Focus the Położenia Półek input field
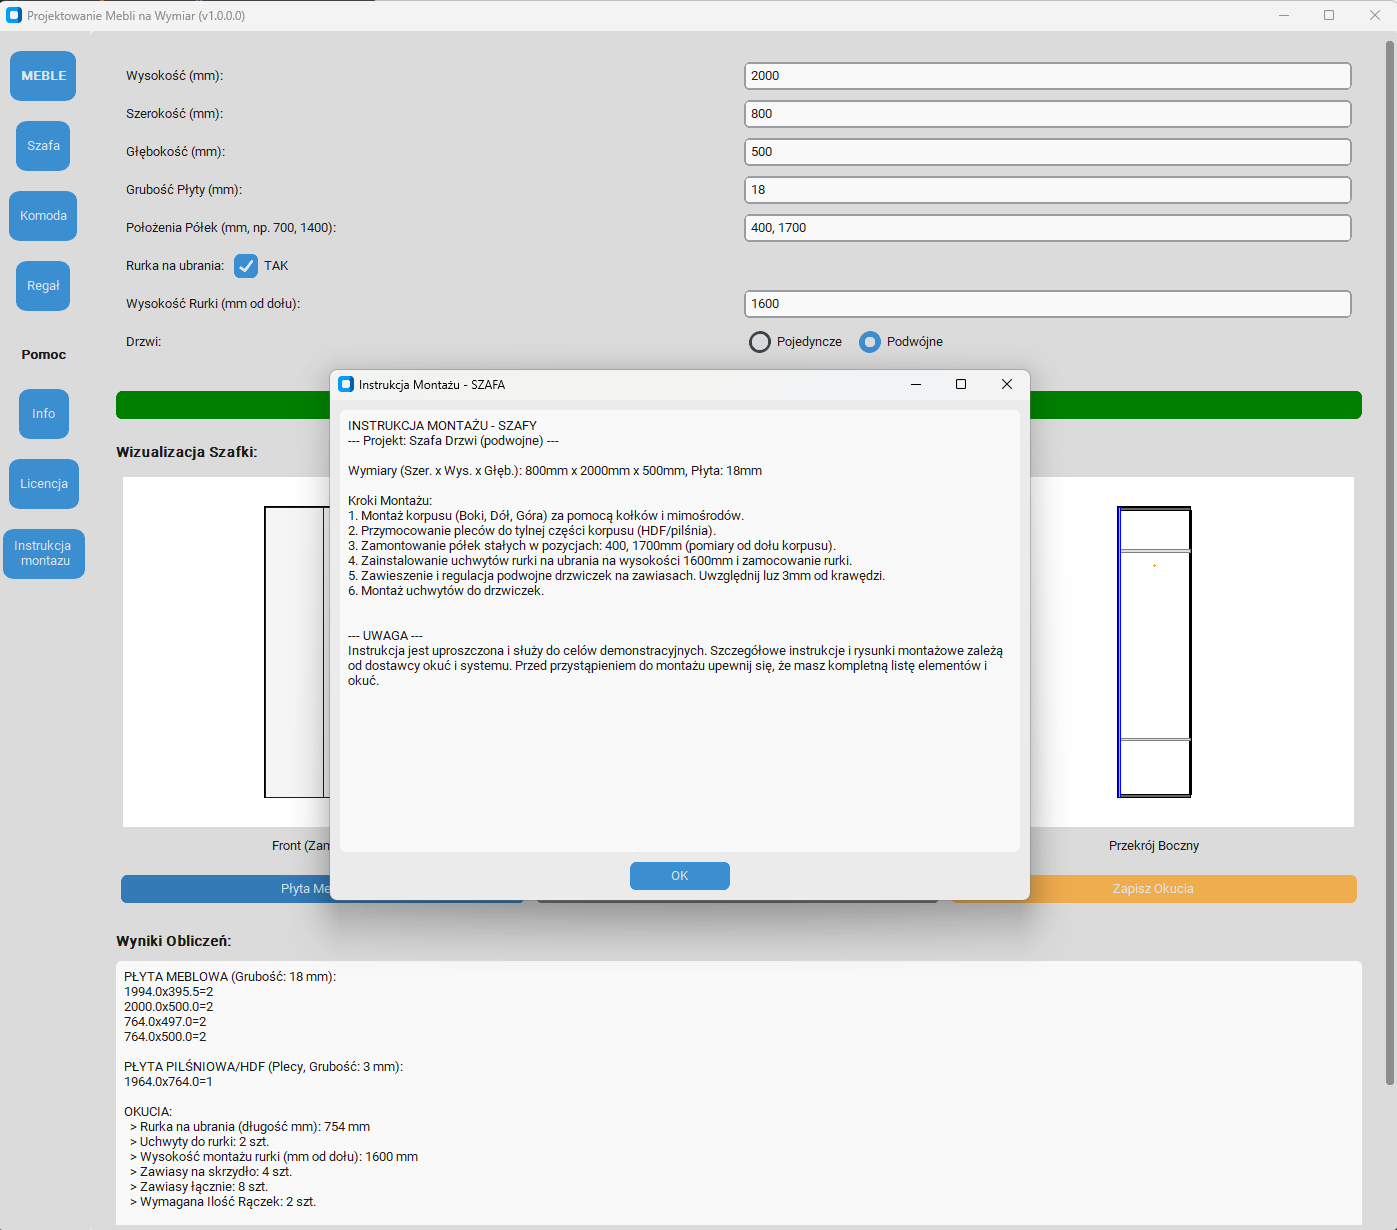Screen dimensions: 1397x1230 point(1047,228)
